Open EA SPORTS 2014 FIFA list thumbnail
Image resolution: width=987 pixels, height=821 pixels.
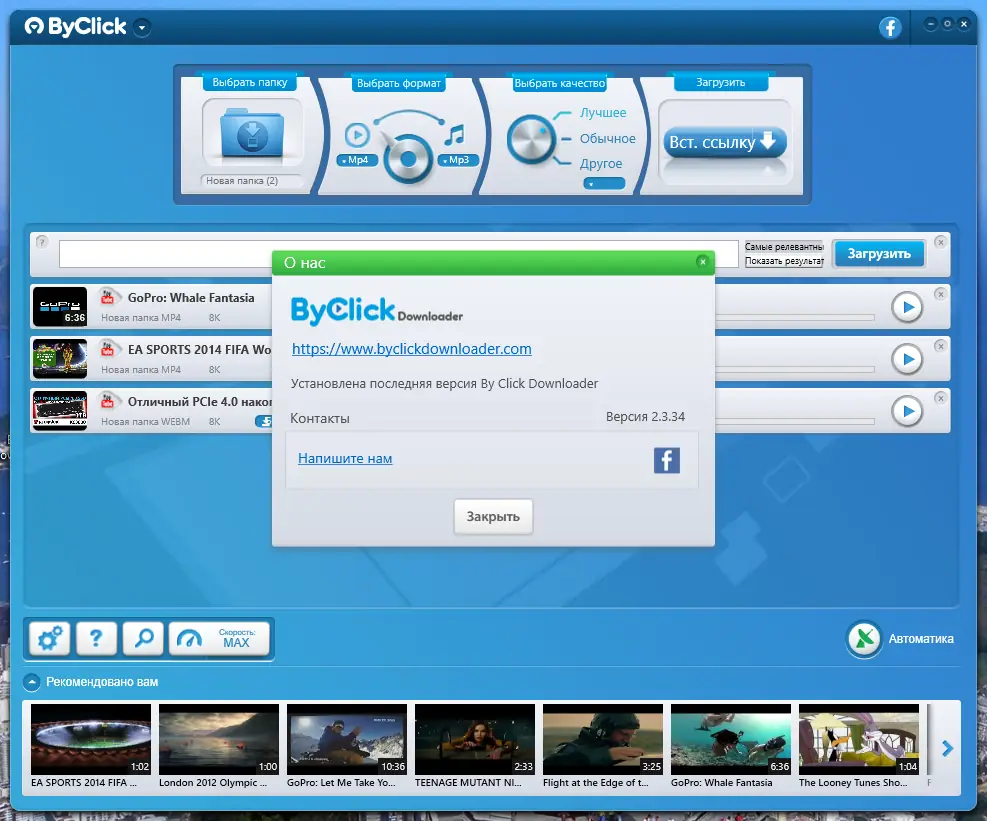(x=60, y=358)
